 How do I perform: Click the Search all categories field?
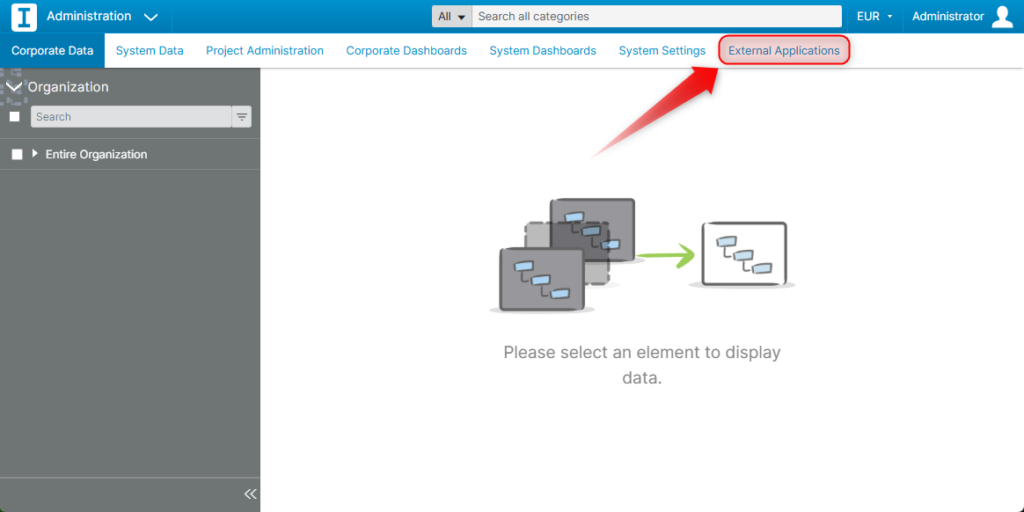656,17
